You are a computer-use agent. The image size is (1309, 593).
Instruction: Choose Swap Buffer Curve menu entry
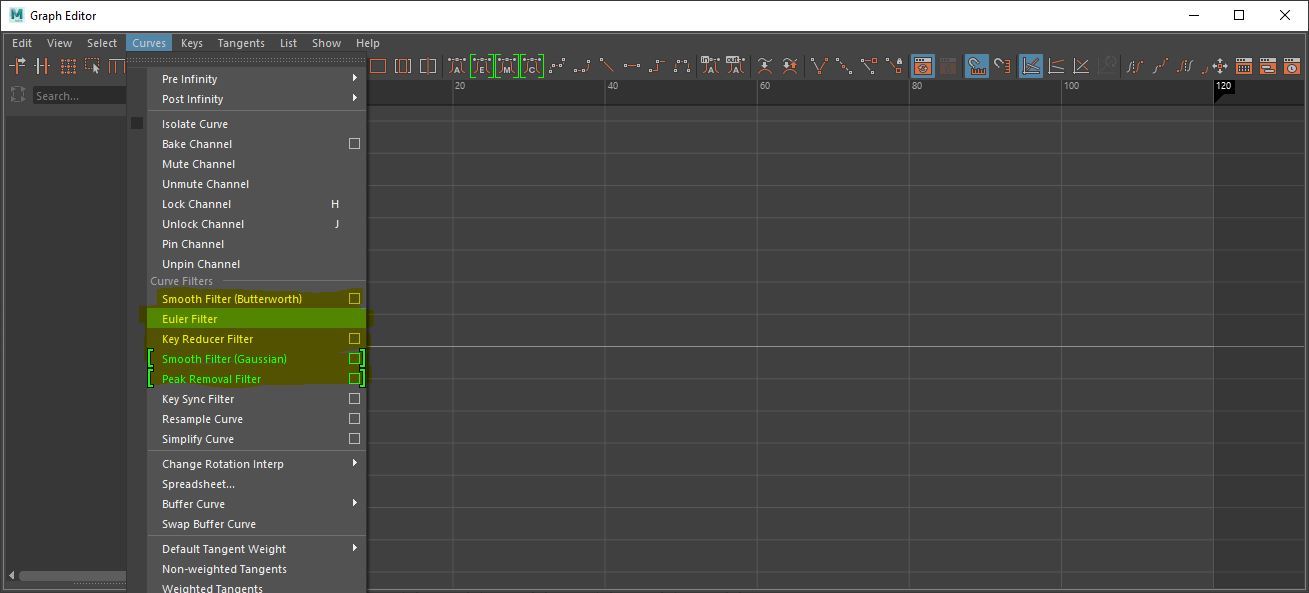pos(256,524)
